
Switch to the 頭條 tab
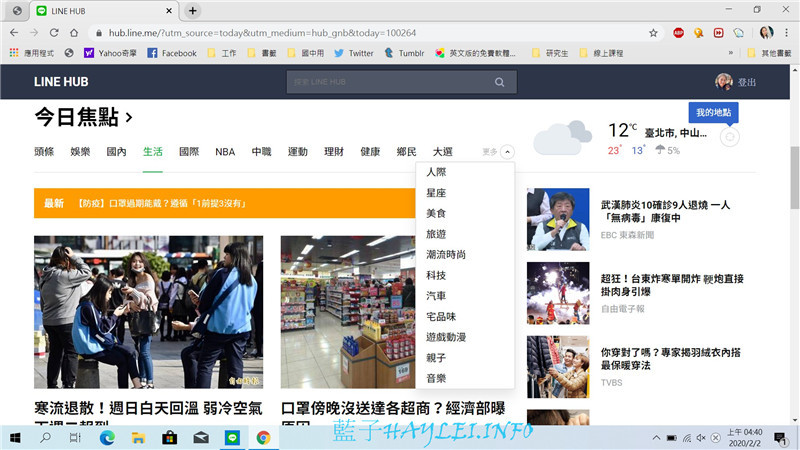tap(44, 152)
